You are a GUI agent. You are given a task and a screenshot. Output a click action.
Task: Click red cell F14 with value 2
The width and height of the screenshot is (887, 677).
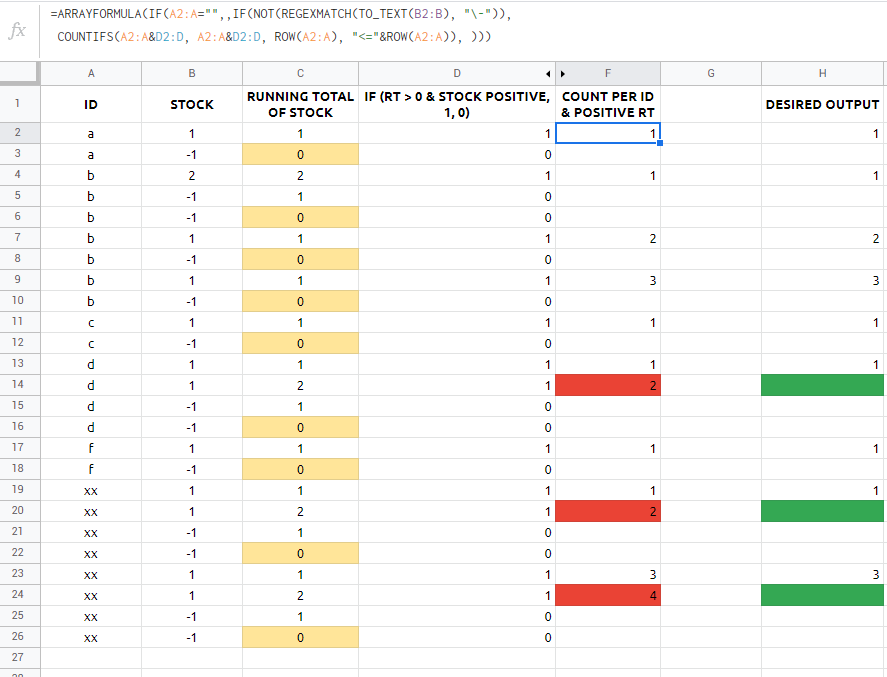pos(608,385)
